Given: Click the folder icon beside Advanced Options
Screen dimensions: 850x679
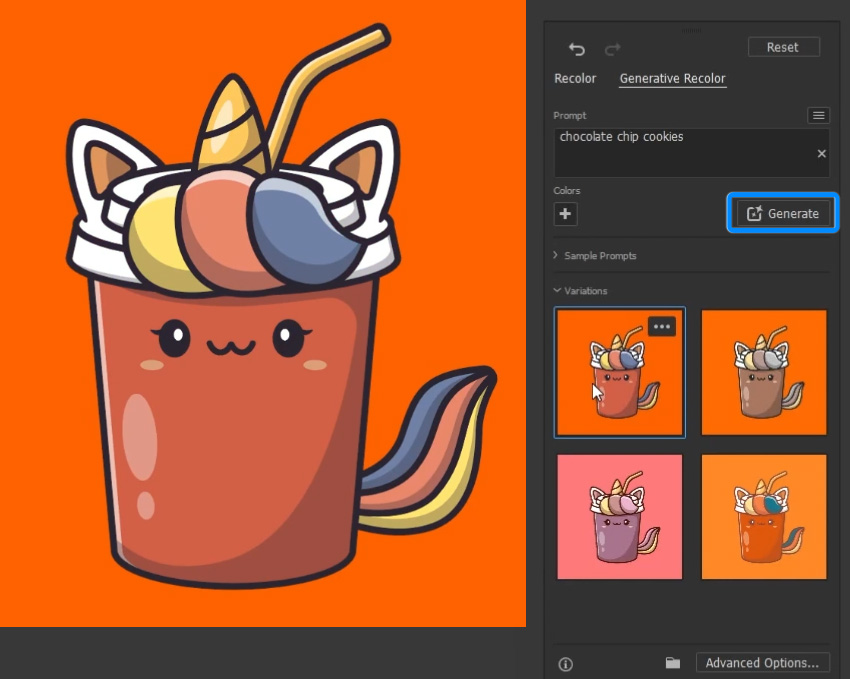Looking at the screenshot, I should click(673, 663).
